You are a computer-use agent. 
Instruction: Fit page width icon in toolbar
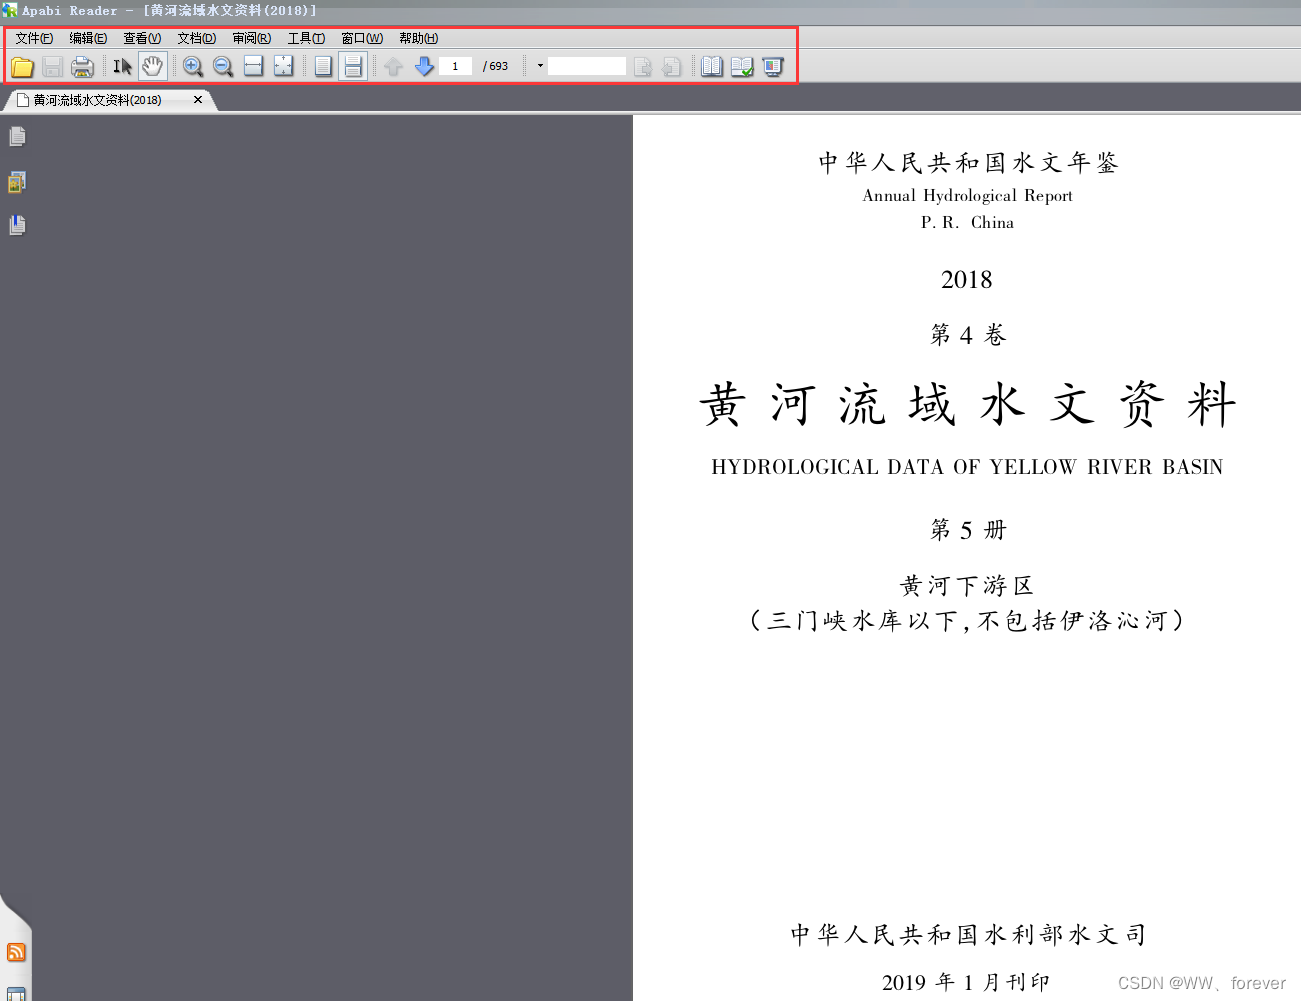(254, 67)
